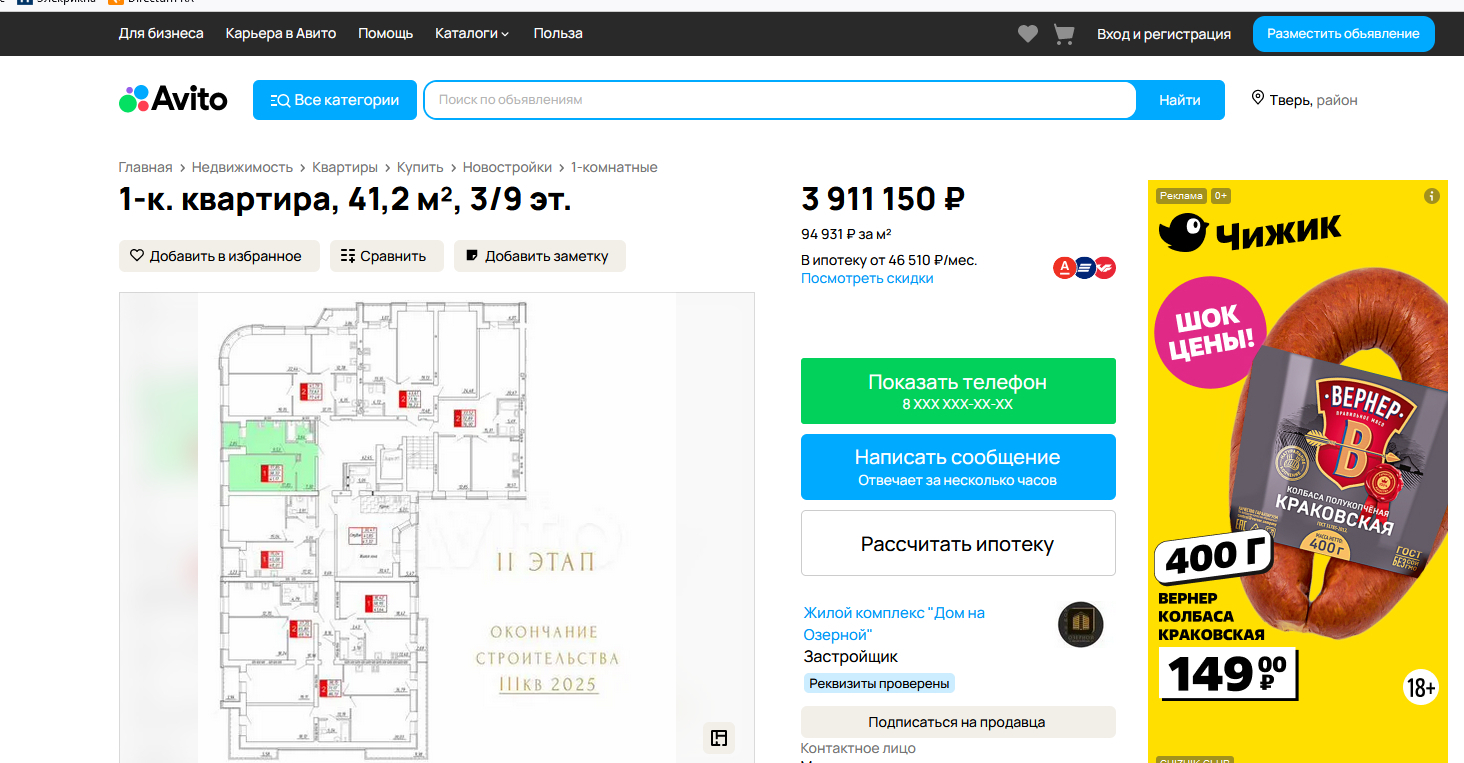Open Недвижимость breadcrumb
Screen dimensions: 1464x763
click(x=242, y=167)
